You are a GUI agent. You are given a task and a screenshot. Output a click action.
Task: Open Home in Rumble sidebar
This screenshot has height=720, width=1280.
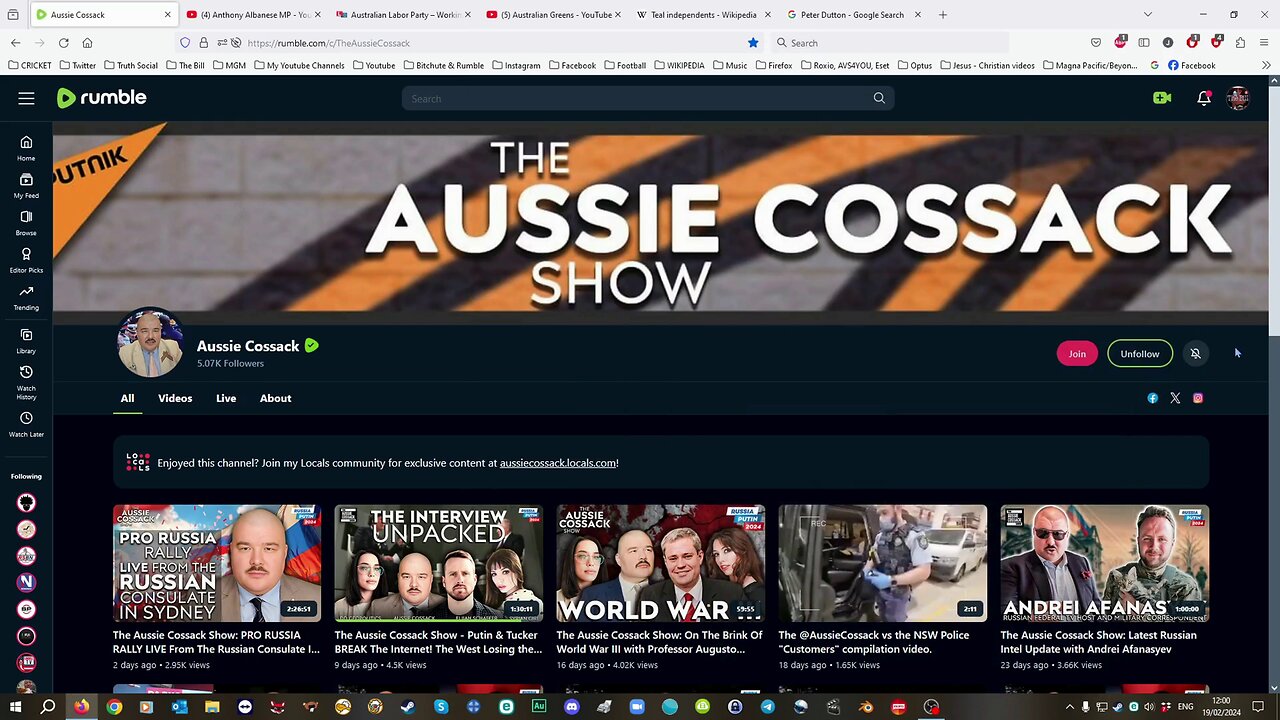pyautogui.click(x=26, y=148)
